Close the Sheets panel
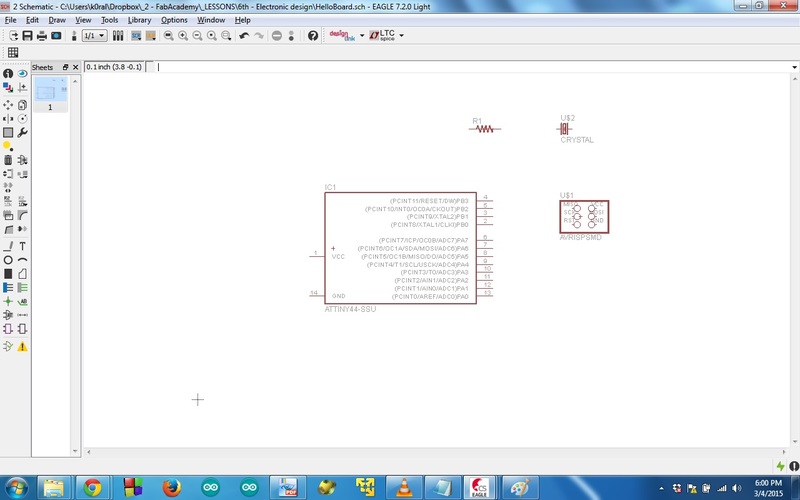 pyautogui.click(x=76, y=67)
